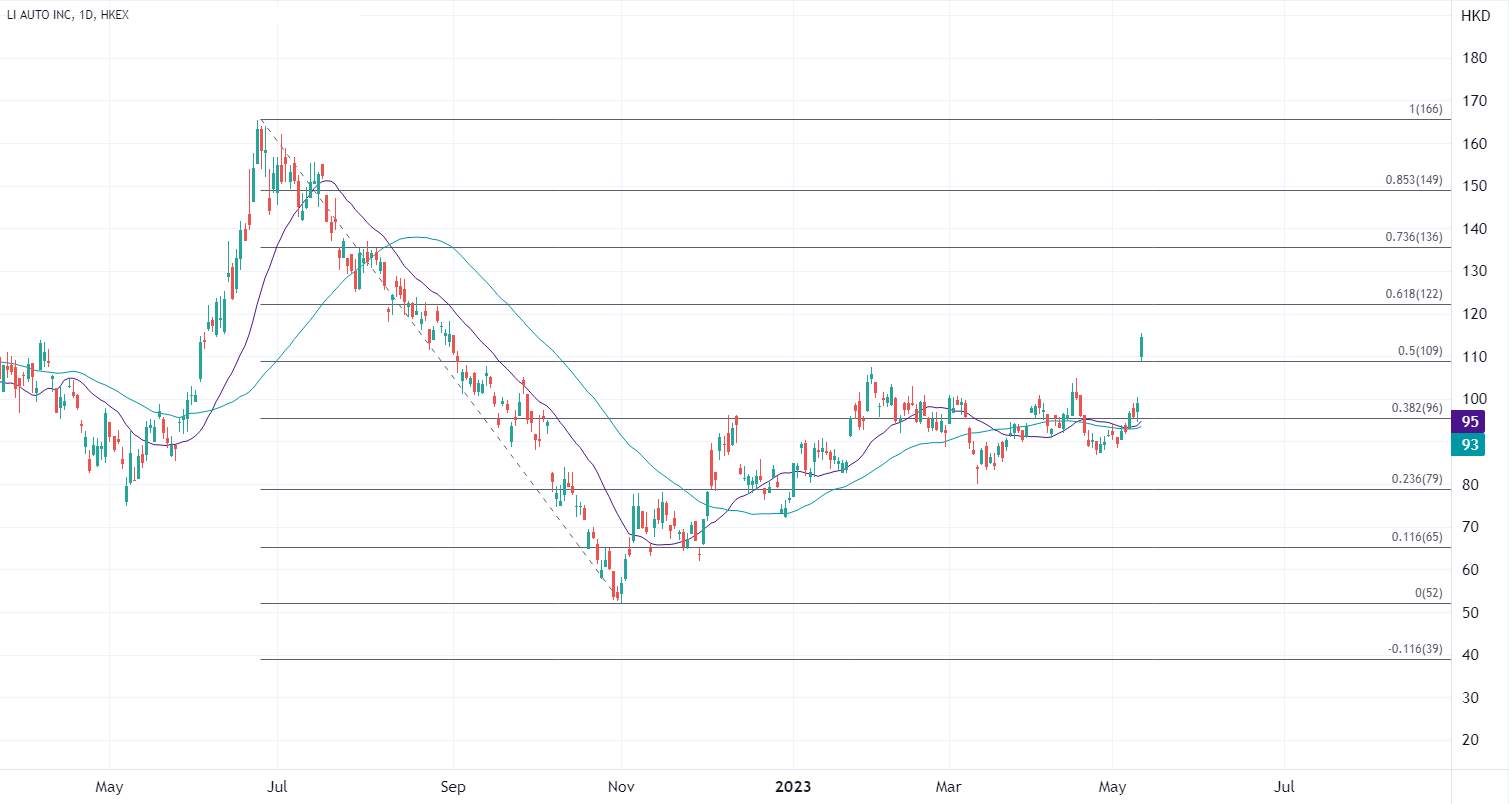The width and height of the screenshot is (1509, 804).
Task: Select the latest green gap-up candle above 110
Action: (1141, 346)
